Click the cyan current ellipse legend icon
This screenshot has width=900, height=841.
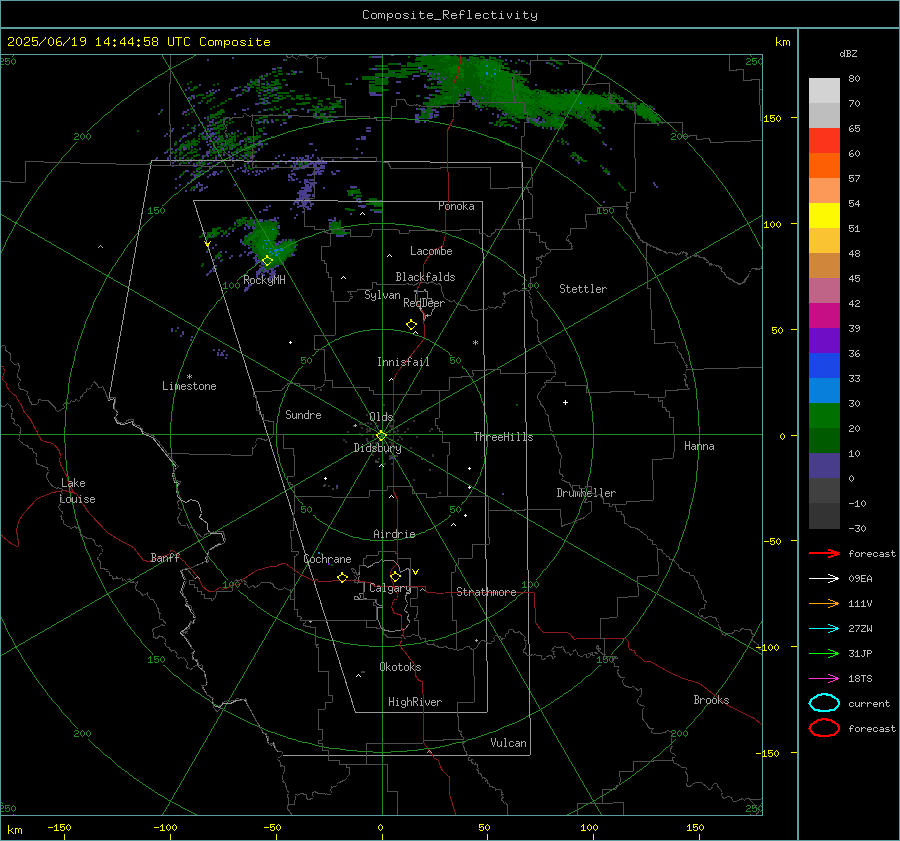824,703
